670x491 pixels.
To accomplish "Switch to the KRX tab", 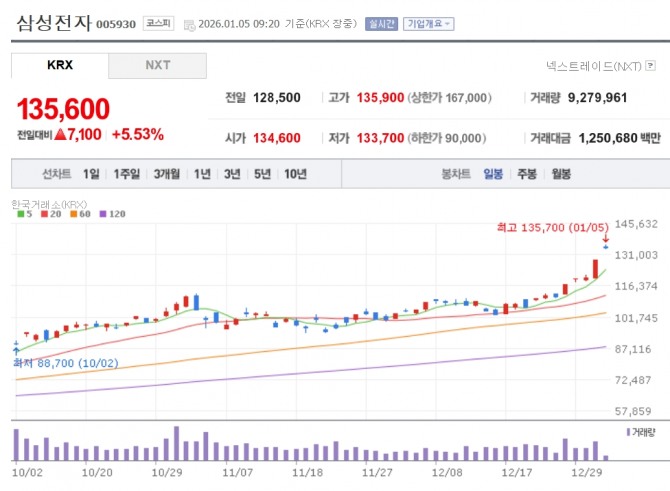I will point(60,66).
